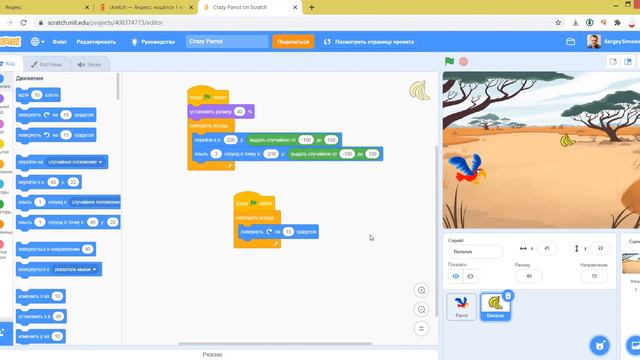
Task: Select the magenta Звук category
Action: click(x=2, y=124)
